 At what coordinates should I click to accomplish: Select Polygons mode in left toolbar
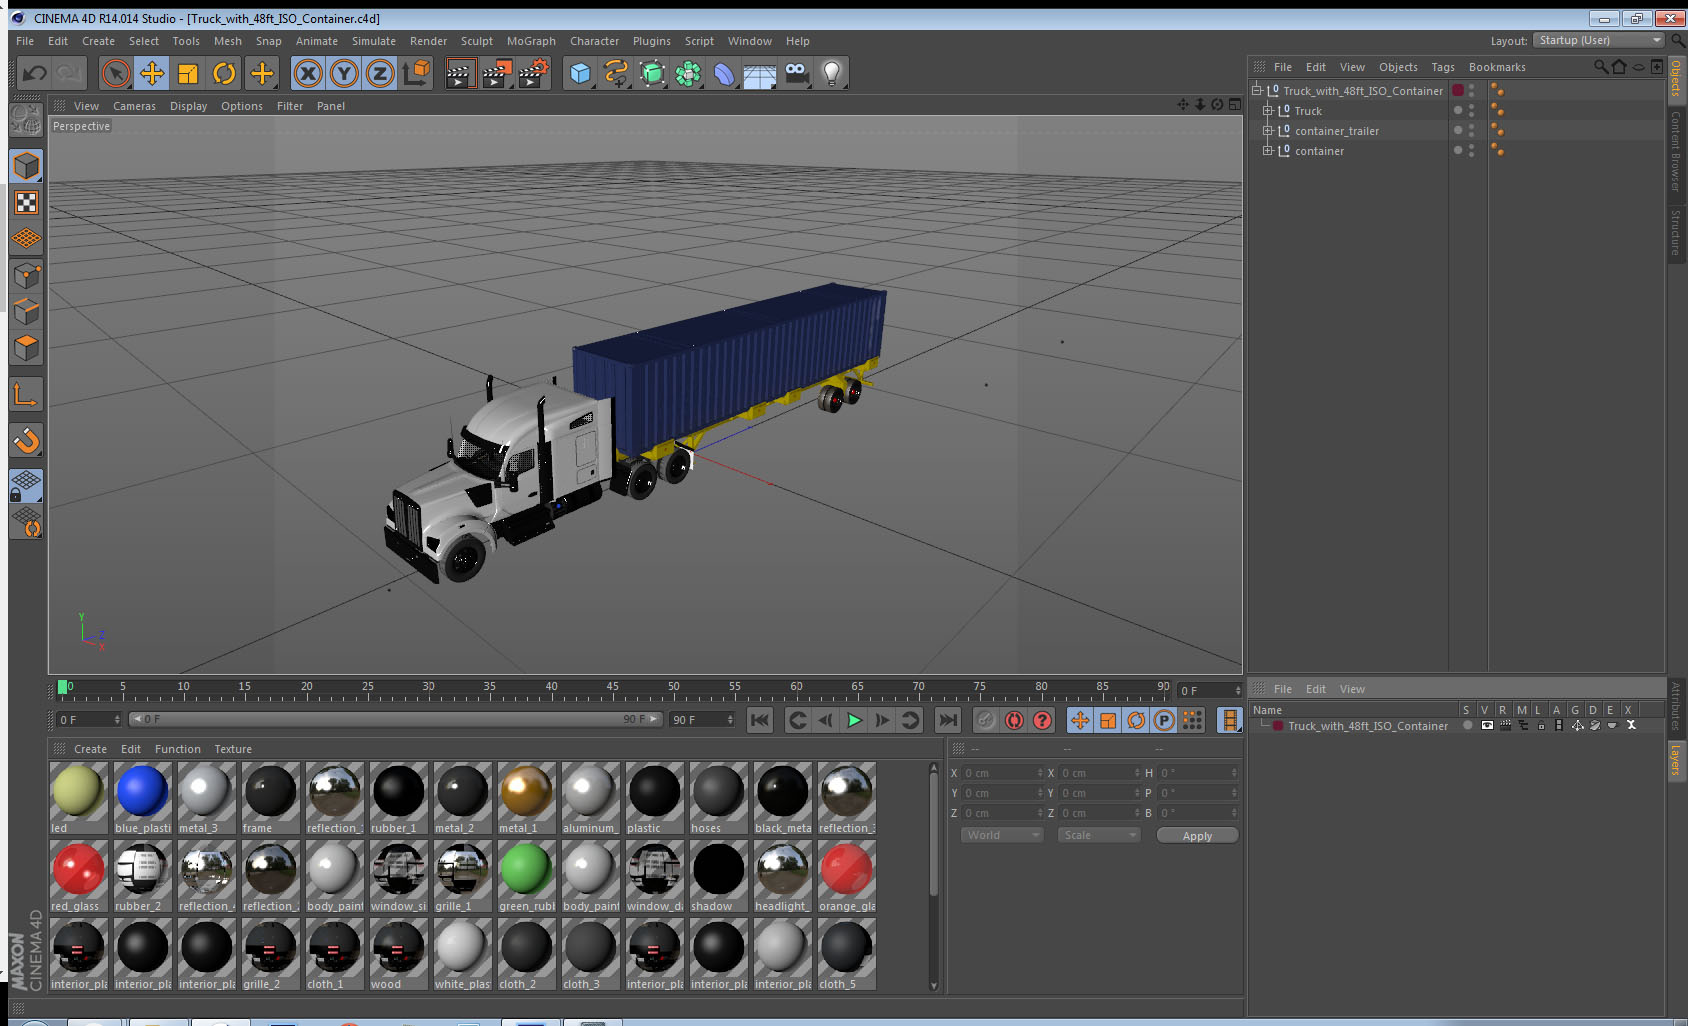click(x=26, y=348)
